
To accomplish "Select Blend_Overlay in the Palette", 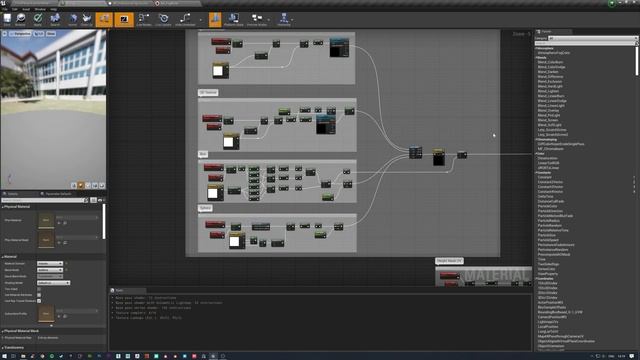I will (549, 111).
